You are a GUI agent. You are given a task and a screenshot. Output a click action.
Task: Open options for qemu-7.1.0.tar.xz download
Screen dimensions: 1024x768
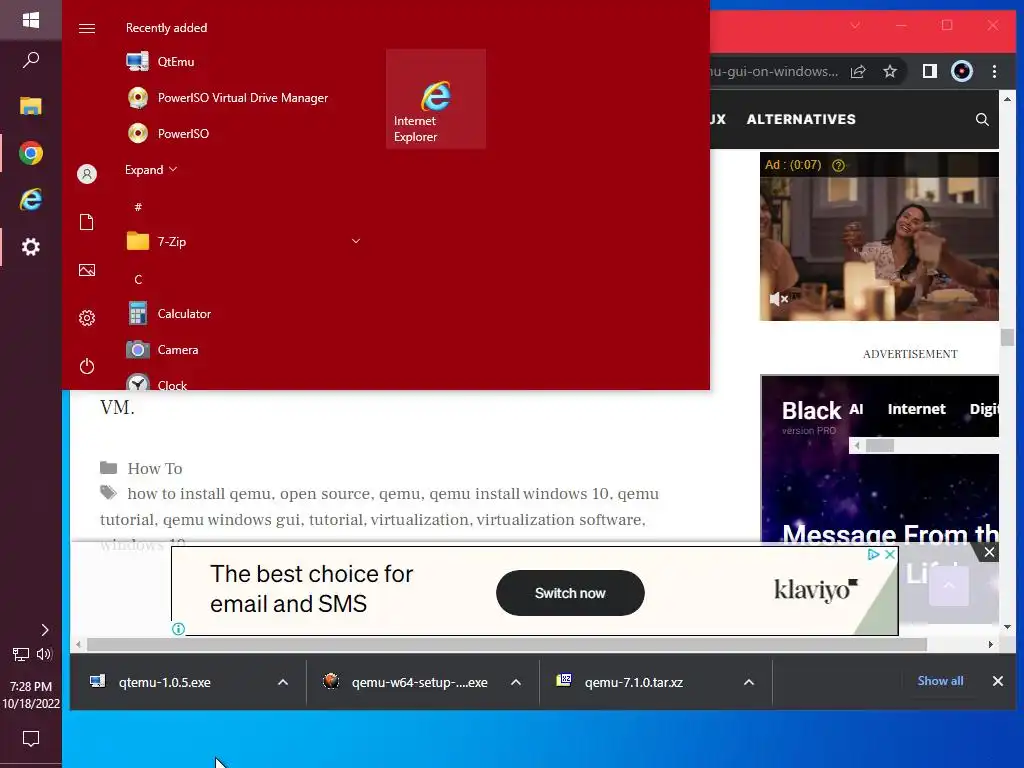749,682
